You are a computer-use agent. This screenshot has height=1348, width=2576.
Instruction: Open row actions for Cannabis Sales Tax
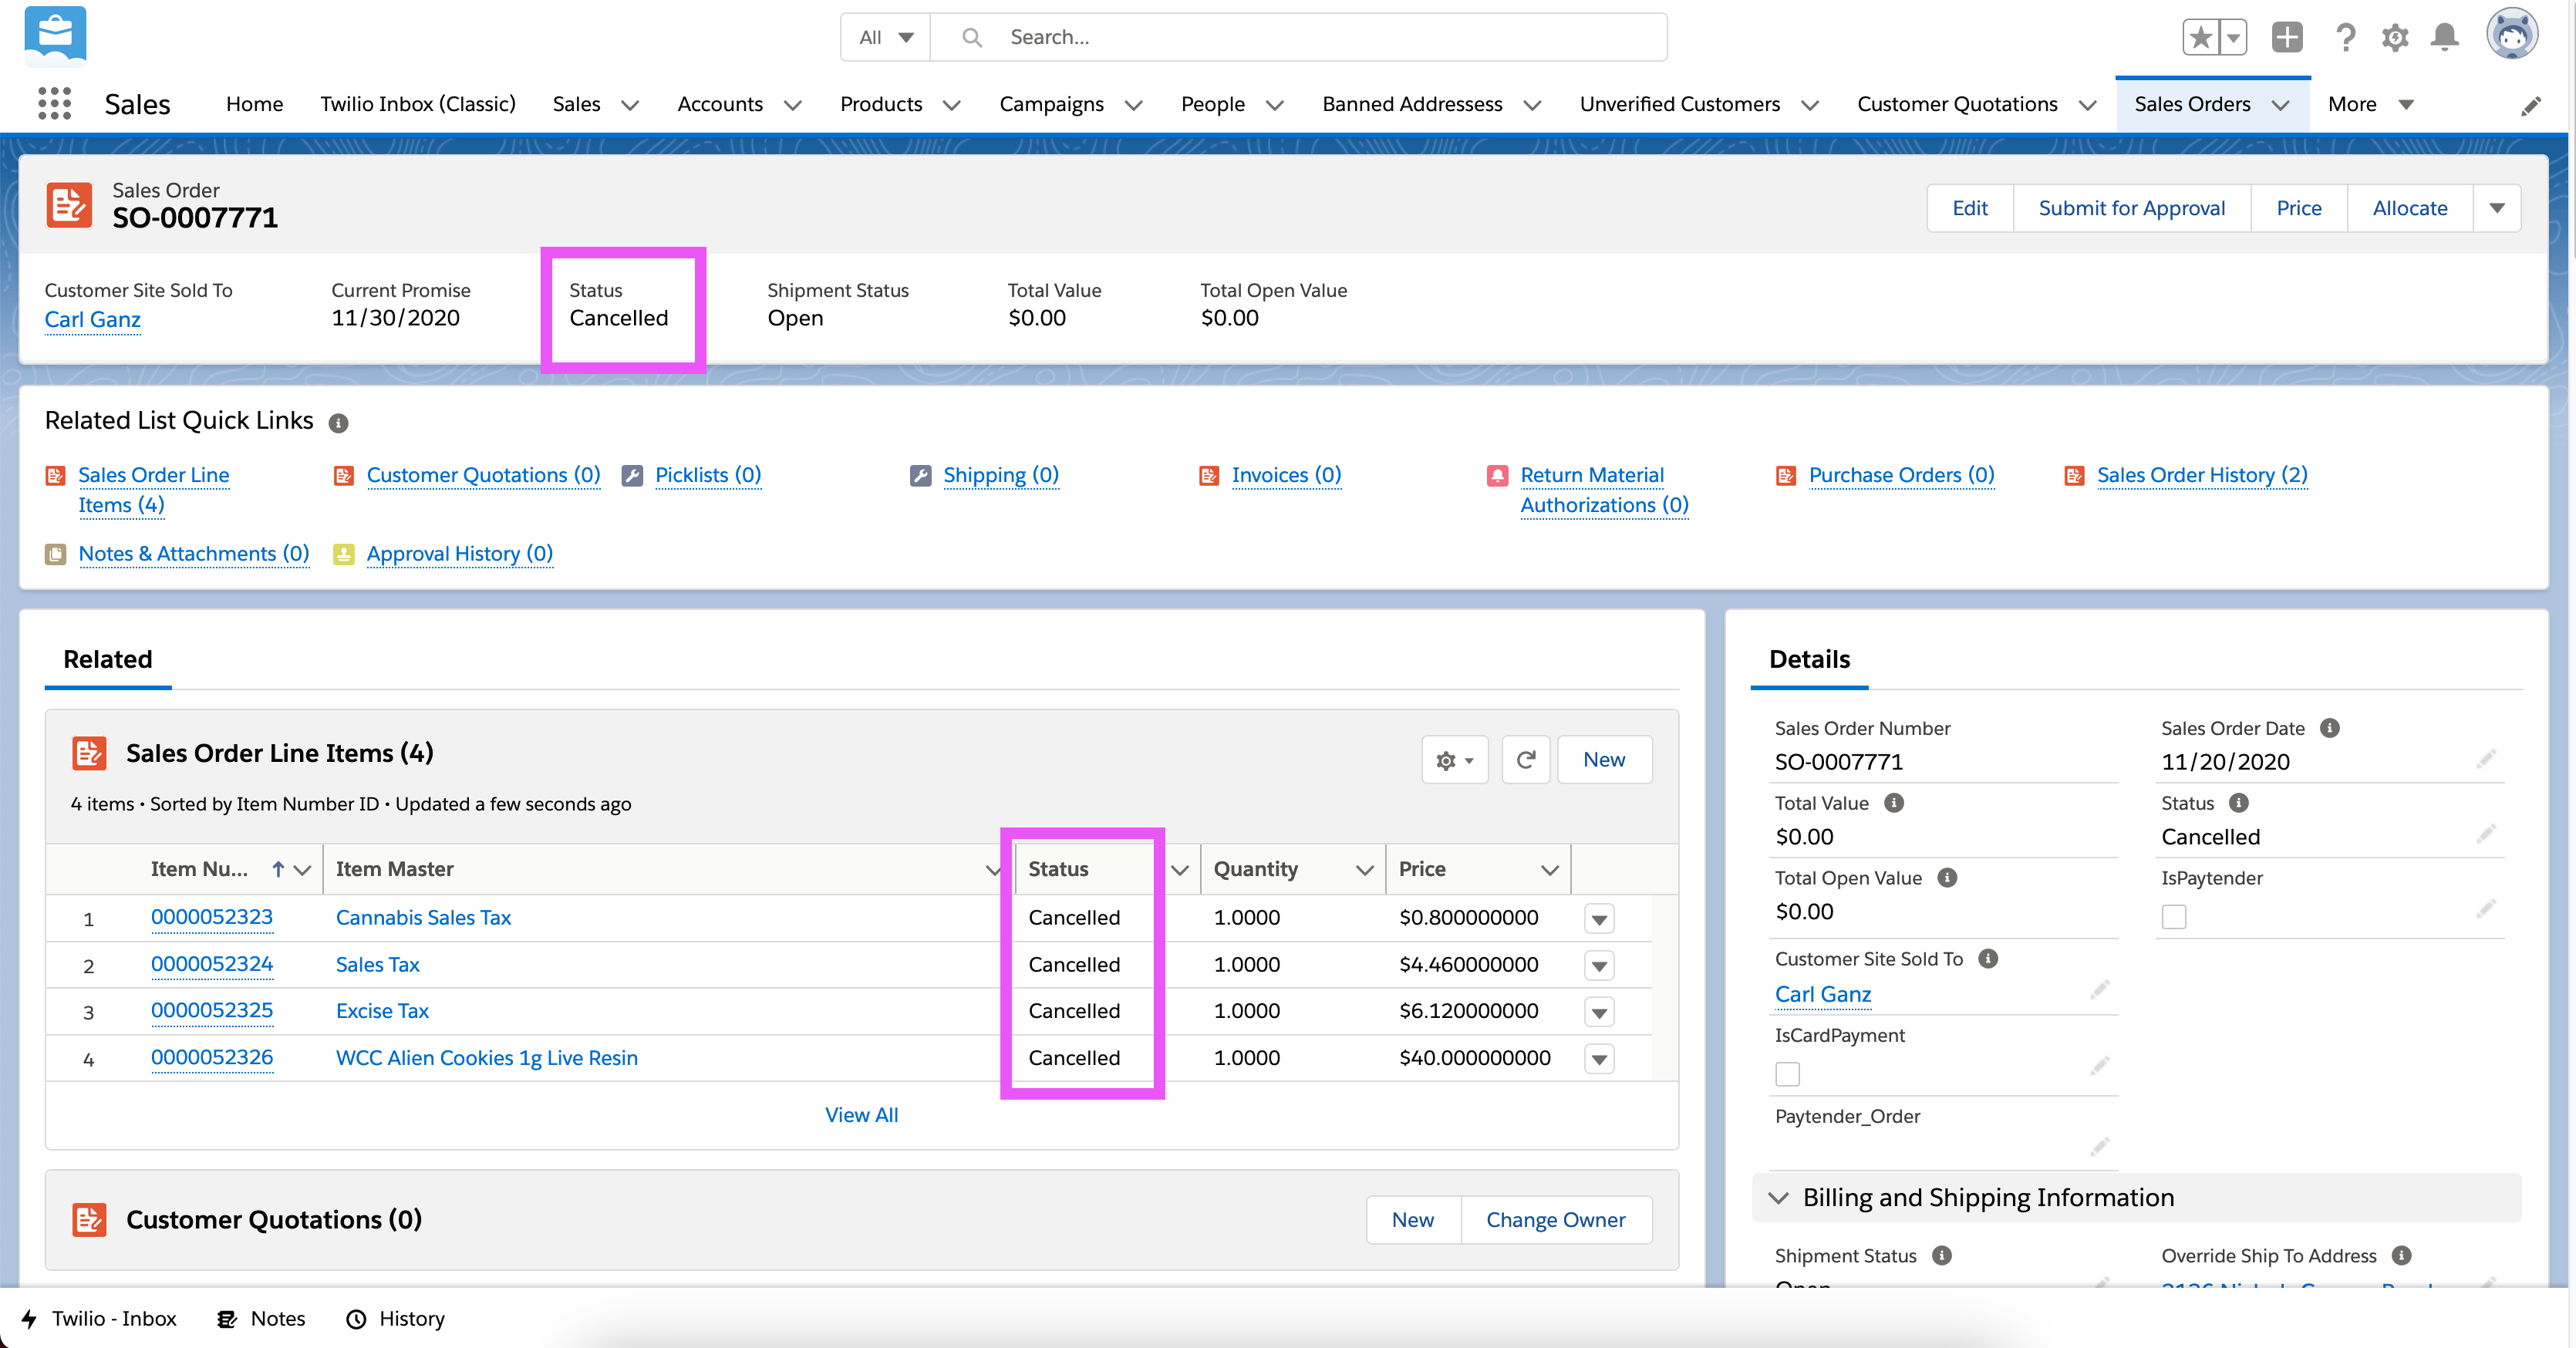coord(1599,919)
